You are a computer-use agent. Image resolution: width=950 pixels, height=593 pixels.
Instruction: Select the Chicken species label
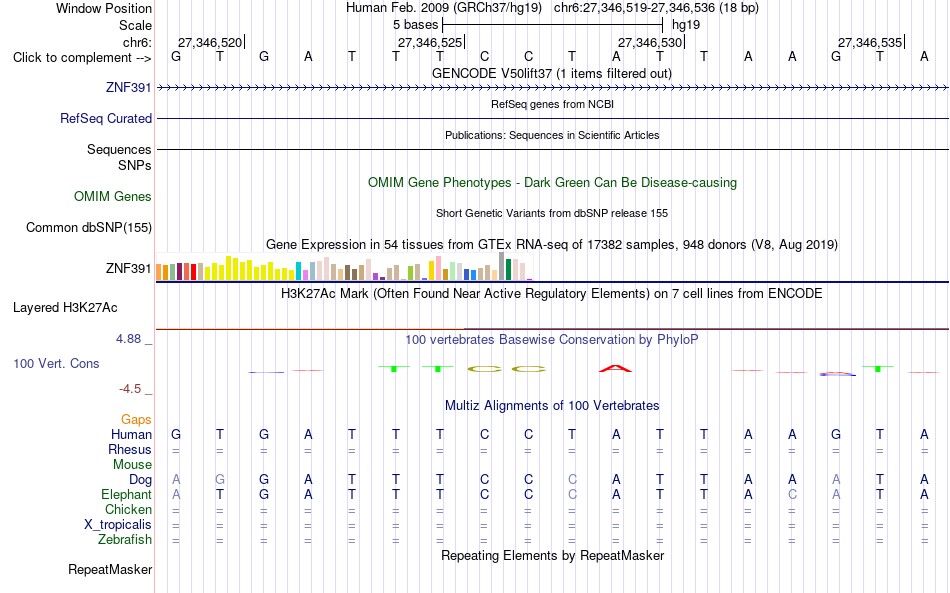128,509
